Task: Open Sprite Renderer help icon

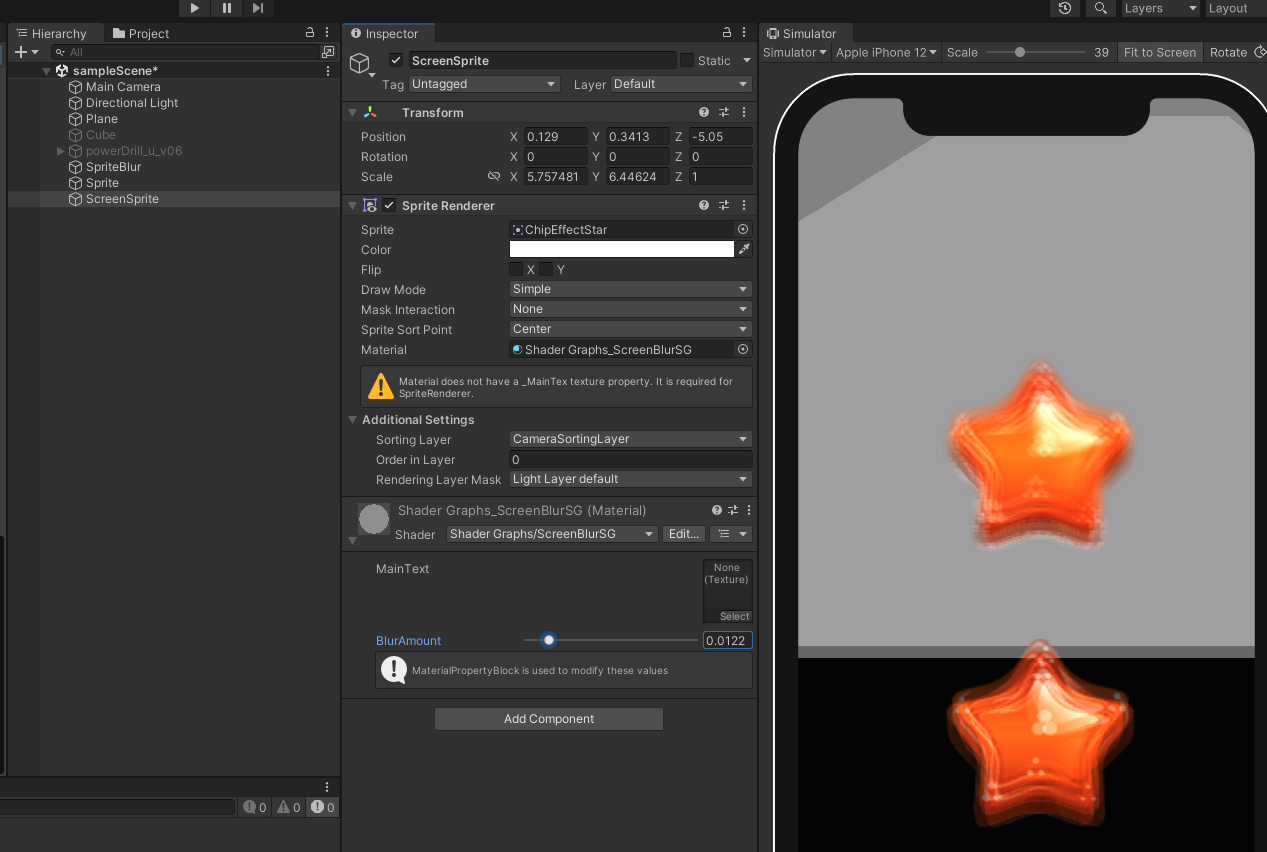Action: (x=704, y=205)
